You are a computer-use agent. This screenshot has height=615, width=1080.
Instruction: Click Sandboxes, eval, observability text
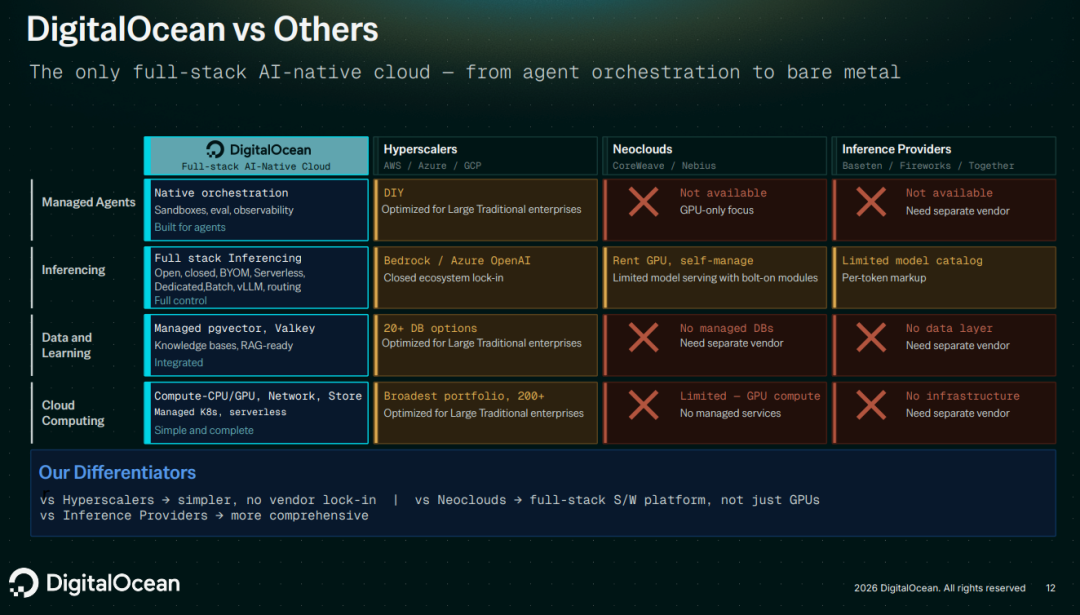pos(224,211)
